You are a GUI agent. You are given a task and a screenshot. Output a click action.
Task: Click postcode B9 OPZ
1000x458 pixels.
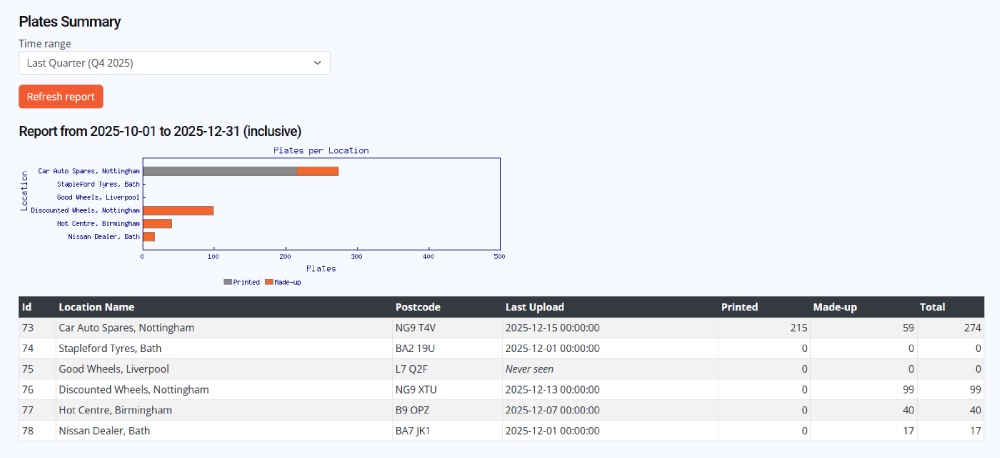(412, 410)
